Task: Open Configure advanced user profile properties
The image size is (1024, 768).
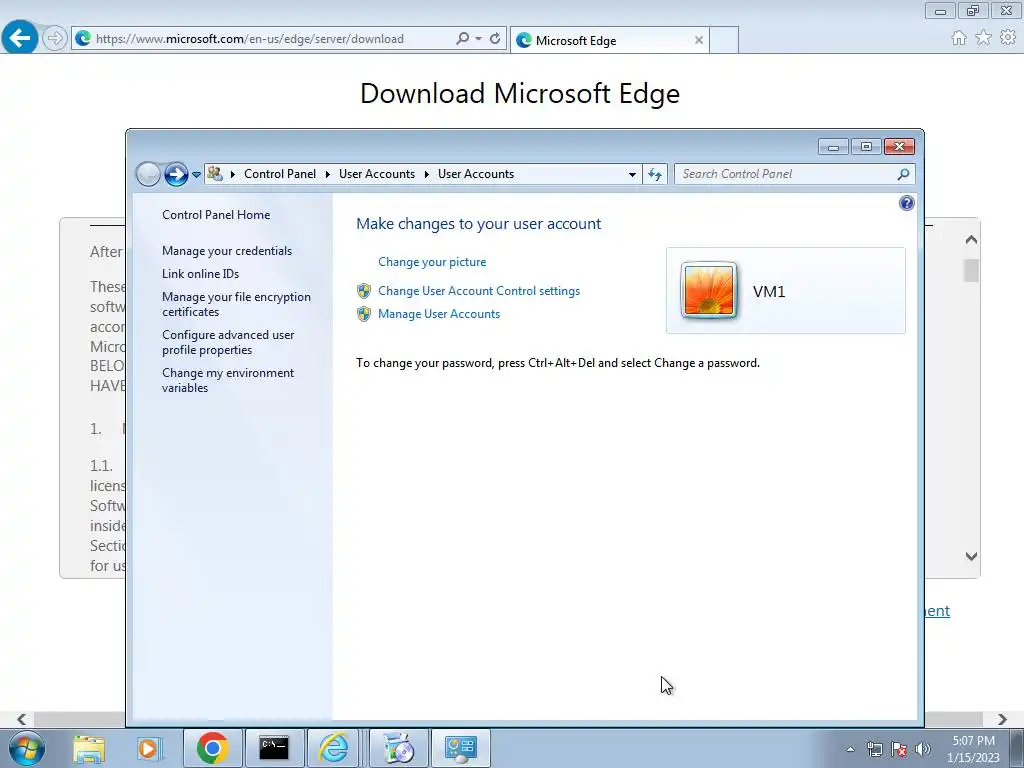Action: tap(228, 342)
